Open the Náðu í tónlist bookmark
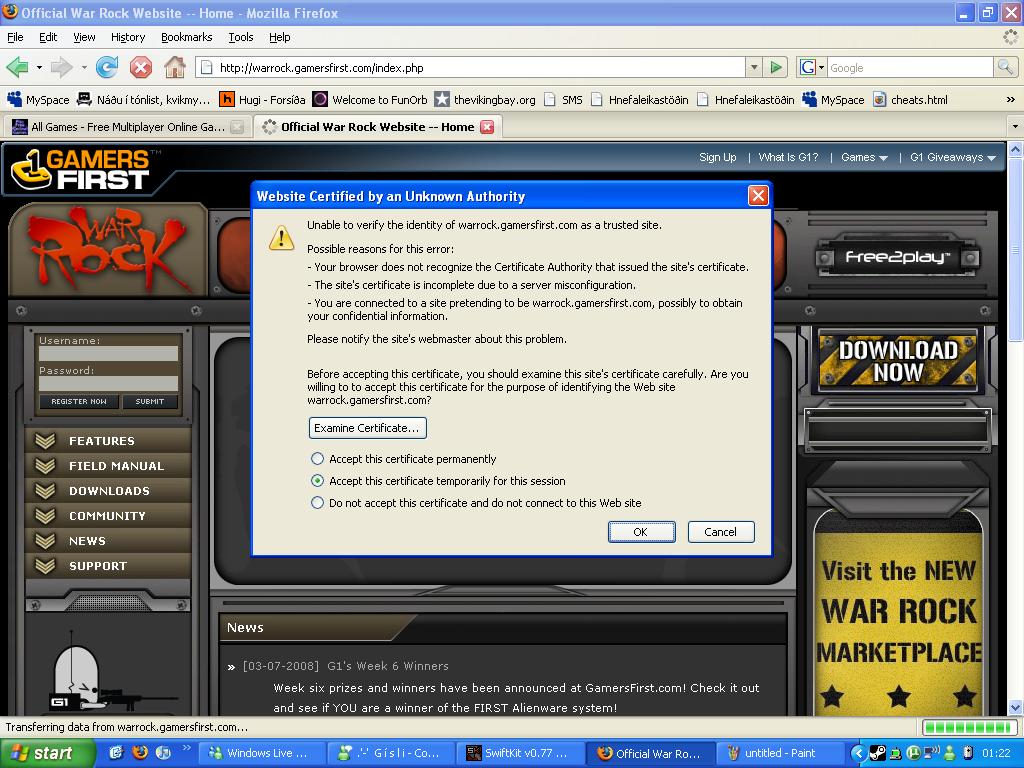The image size is (1024, 768). tap(144, 100)
